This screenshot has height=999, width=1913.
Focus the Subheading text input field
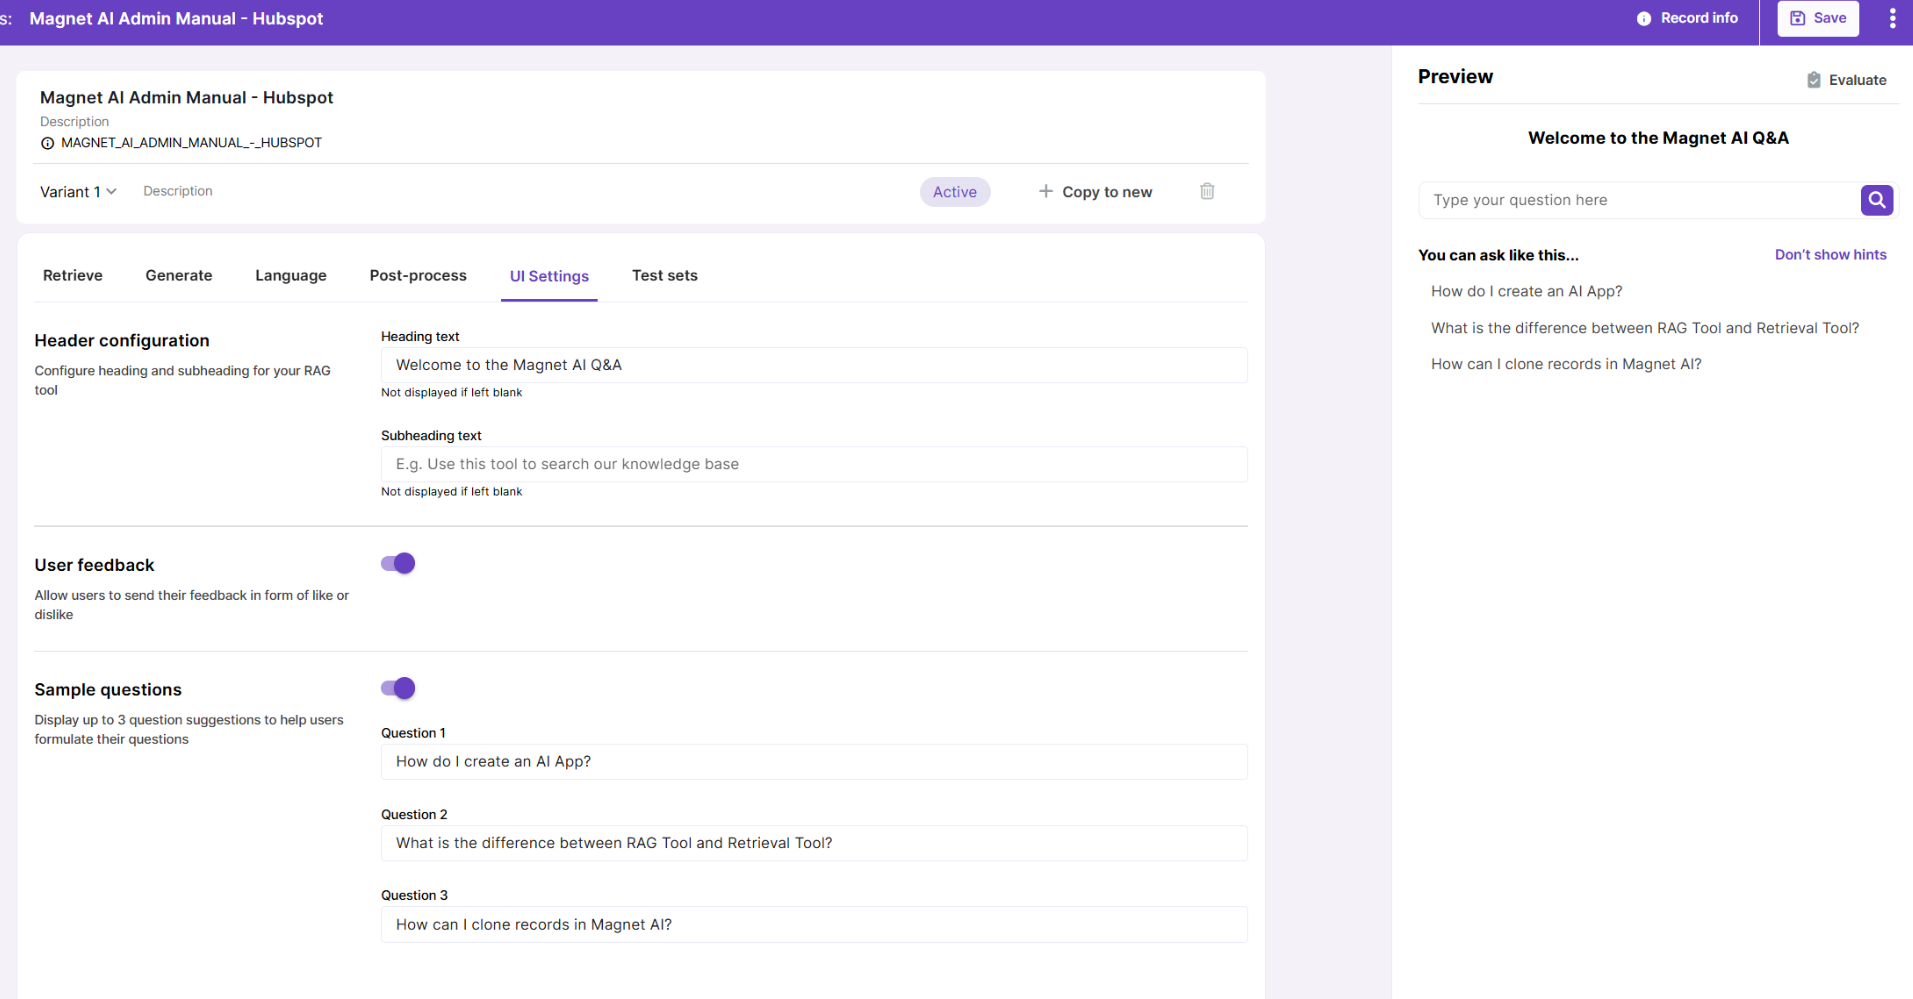tap(813, 464)
